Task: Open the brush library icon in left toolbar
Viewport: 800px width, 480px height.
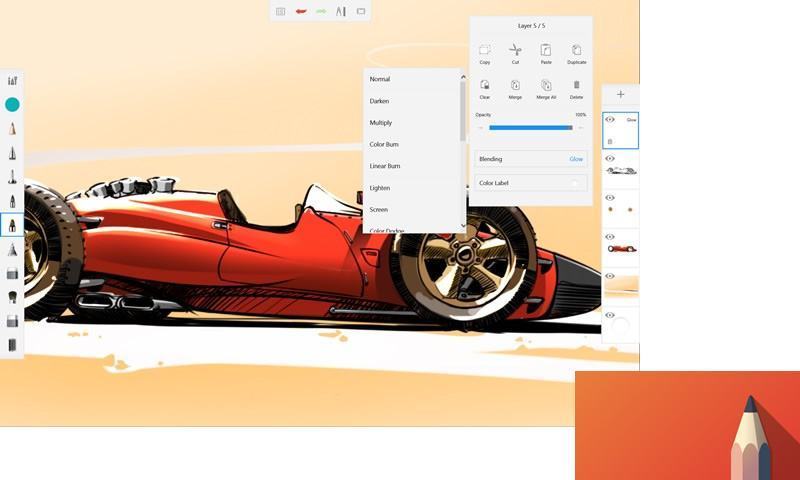Action: tap(12, 81)
